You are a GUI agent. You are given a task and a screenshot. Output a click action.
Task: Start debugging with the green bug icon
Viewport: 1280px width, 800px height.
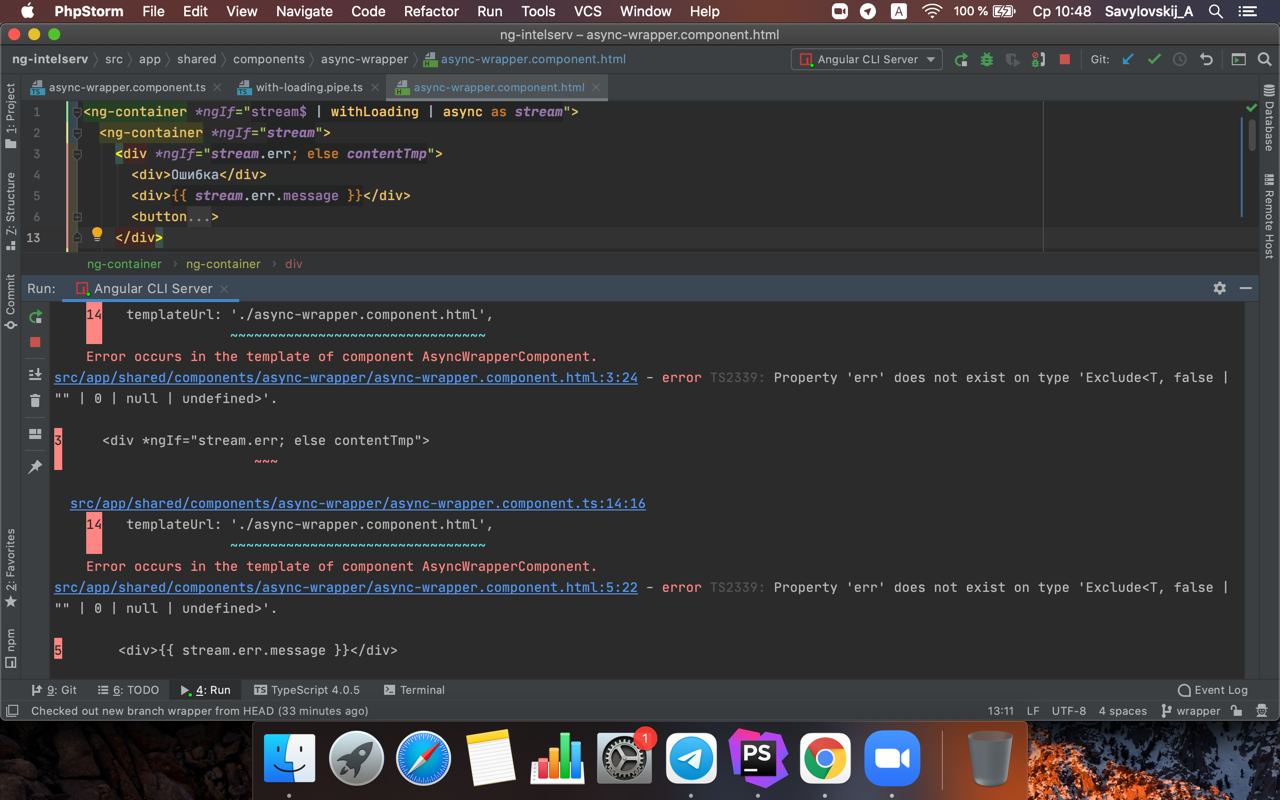tap(987, 59)
